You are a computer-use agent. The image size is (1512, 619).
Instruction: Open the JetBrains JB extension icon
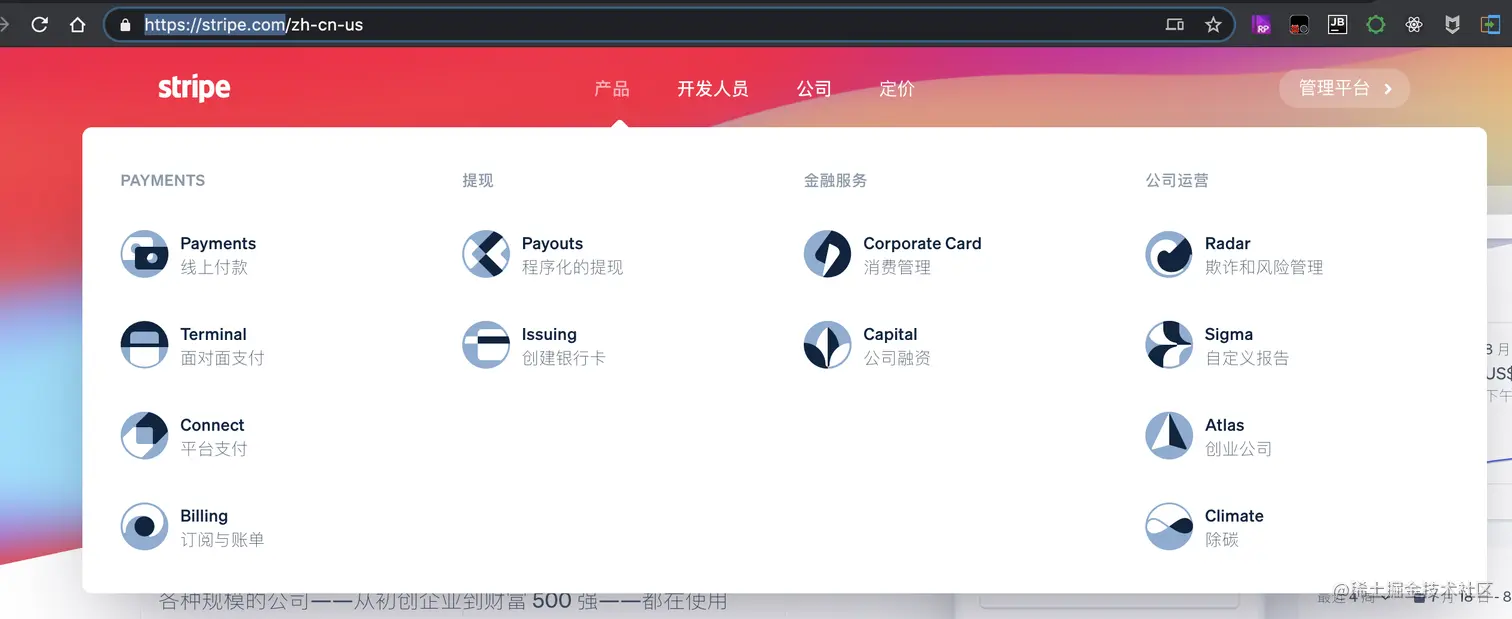pos(1337,25)
